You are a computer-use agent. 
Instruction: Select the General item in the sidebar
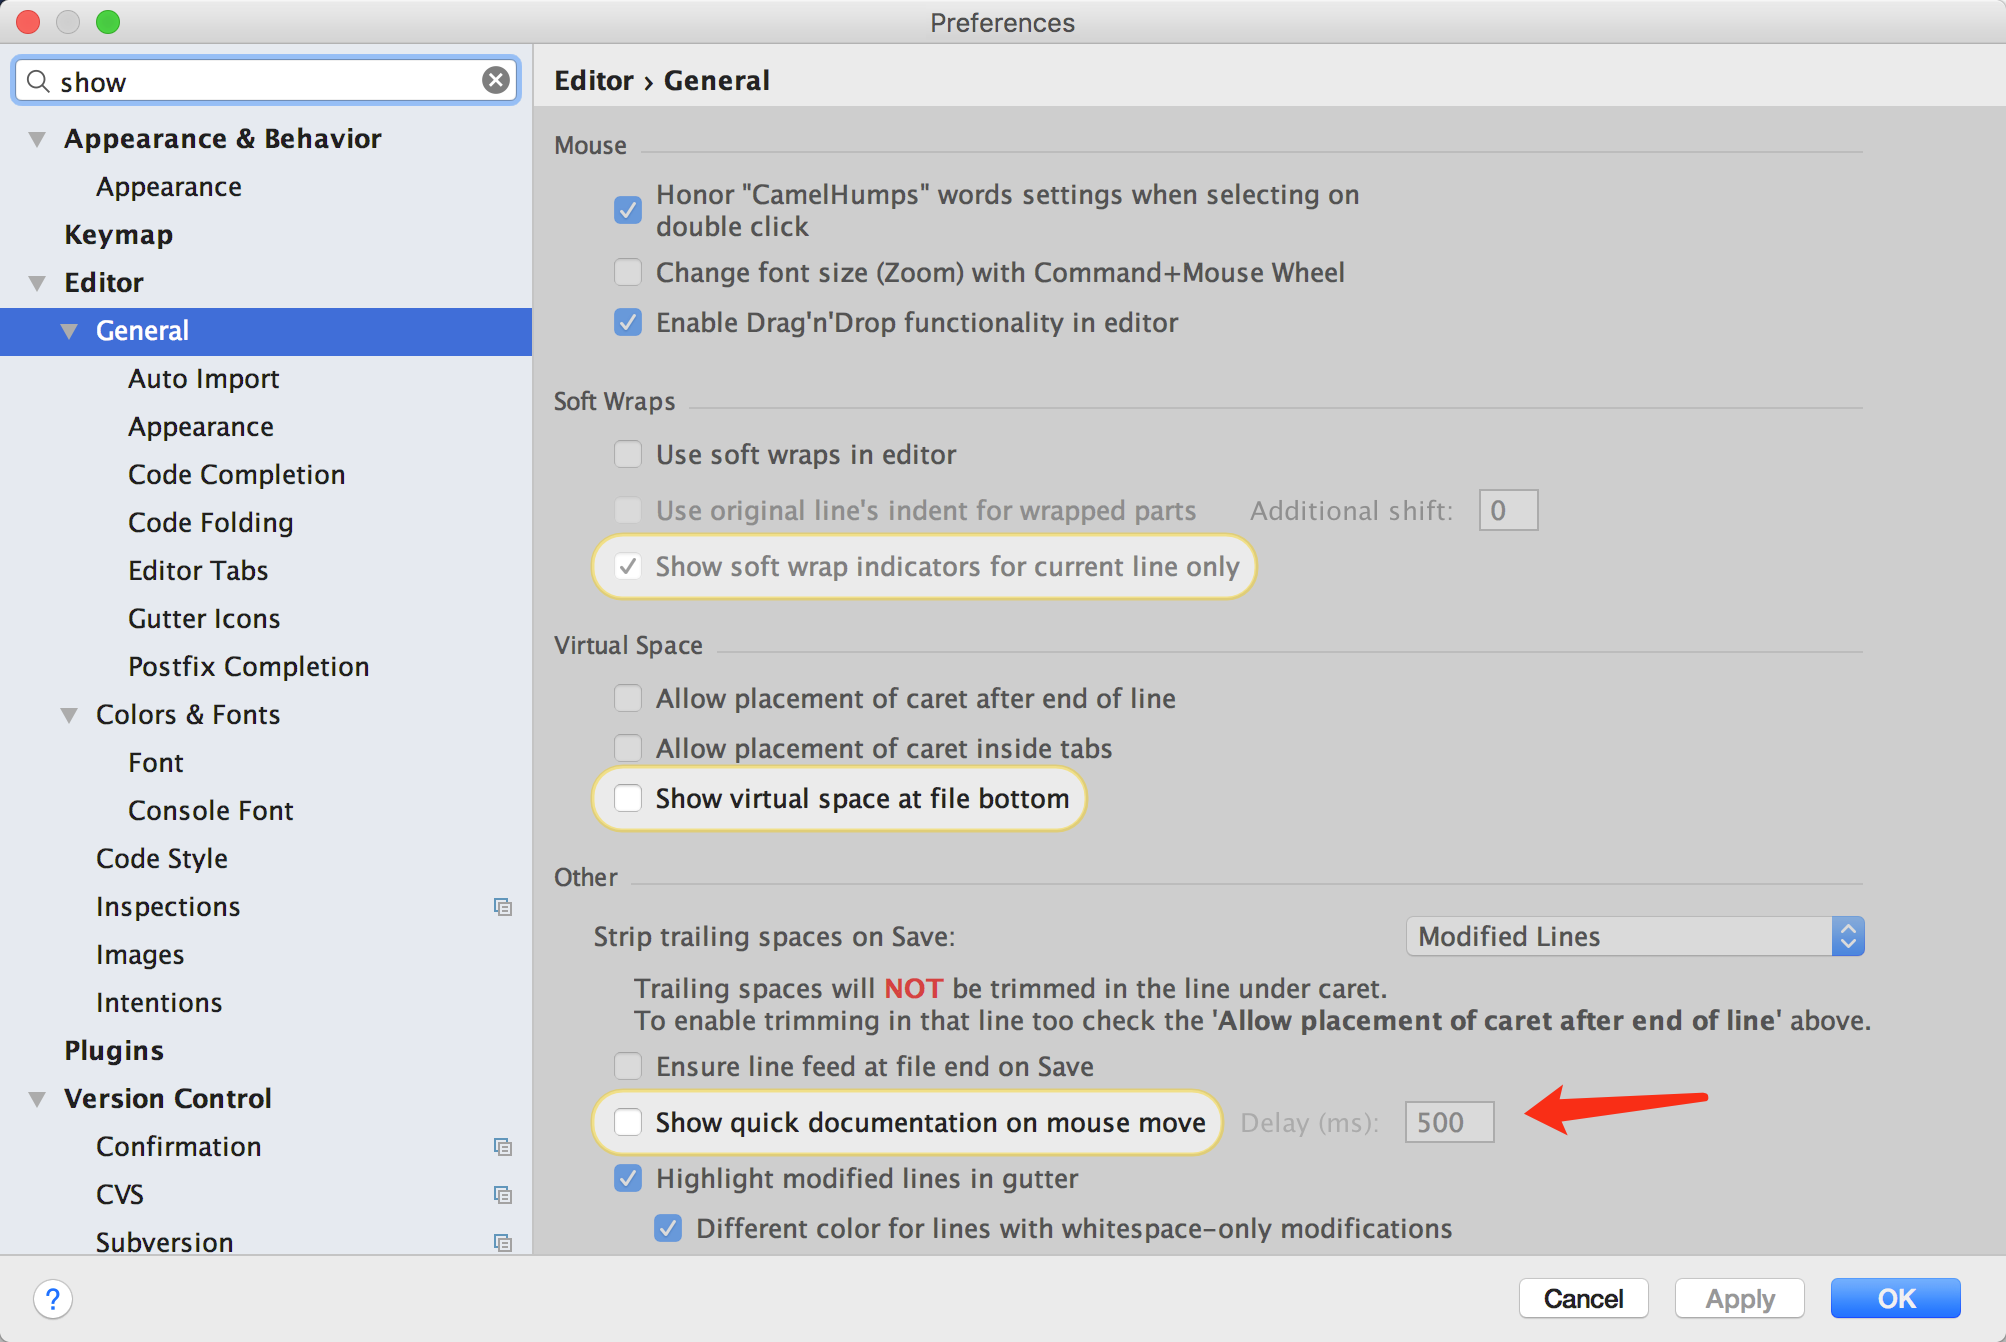click(266, 331)
